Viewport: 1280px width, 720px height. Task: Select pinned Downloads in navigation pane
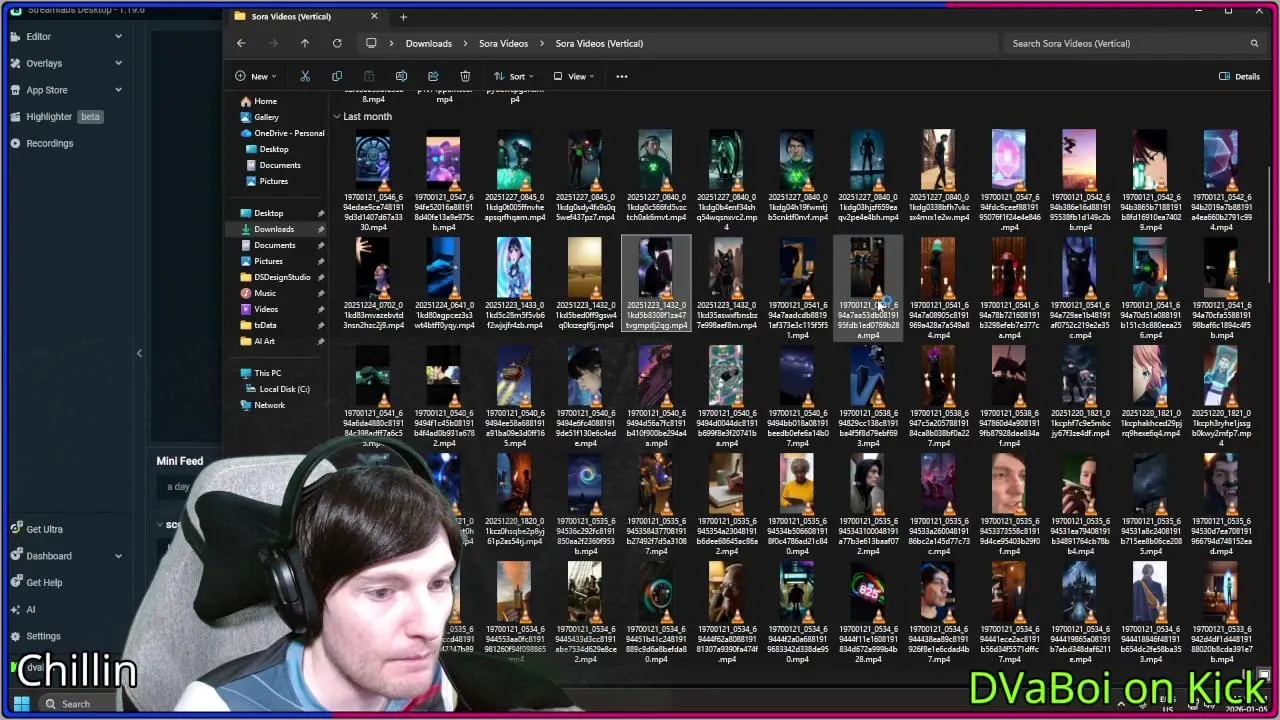pyautogui.click(x=273, y=229)
